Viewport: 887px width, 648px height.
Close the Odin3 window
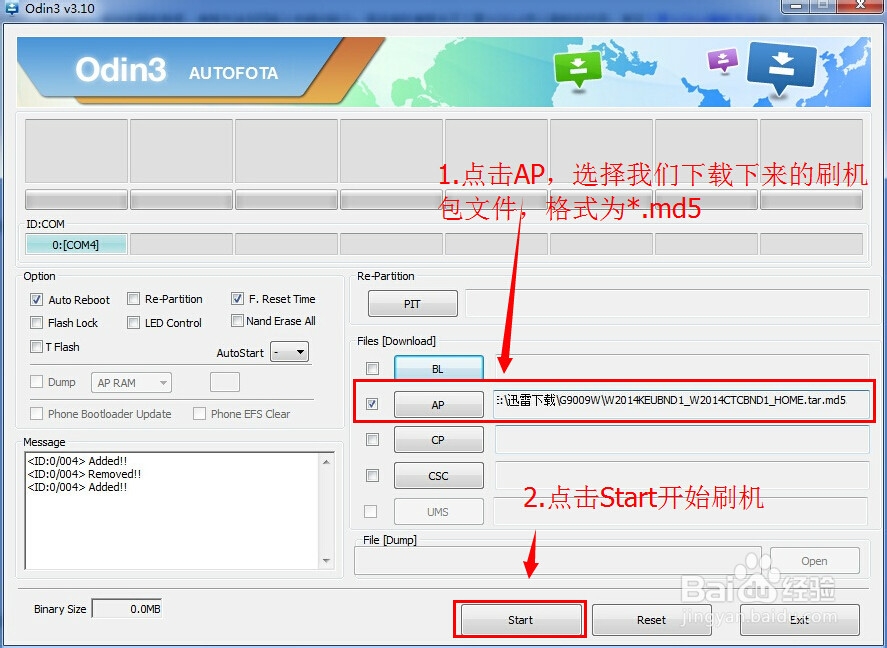860,5
